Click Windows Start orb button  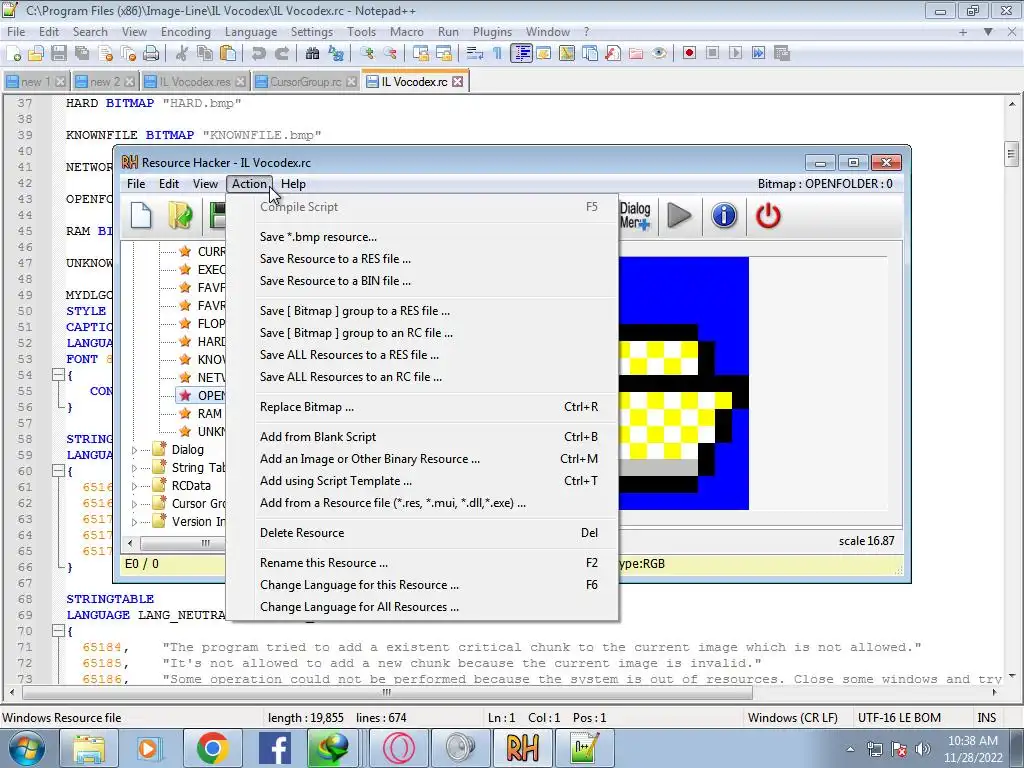27,748
